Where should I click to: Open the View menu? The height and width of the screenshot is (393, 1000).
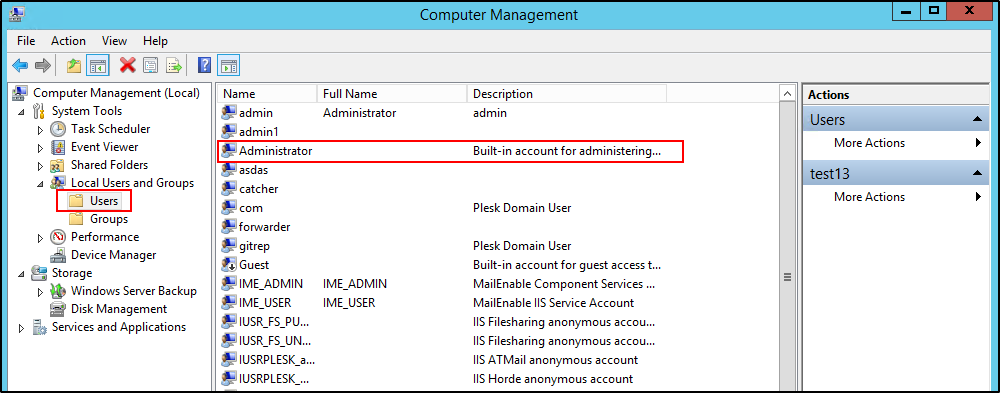click(115, 41)
